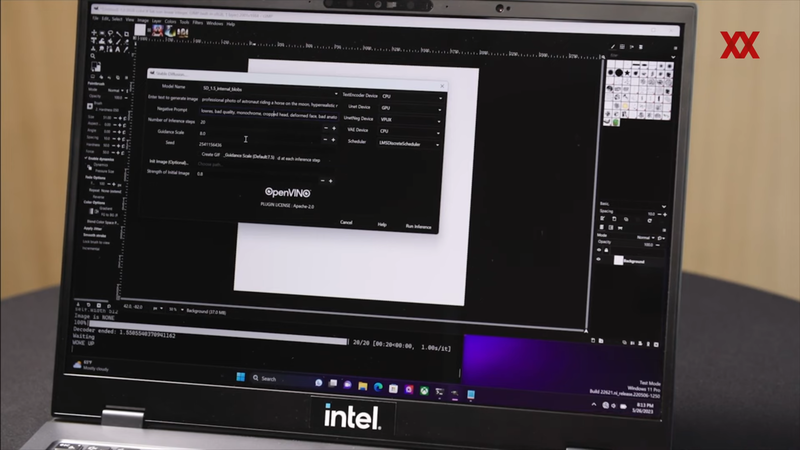
Task: Open File Explorer from taskbar
Action: [363, 386]
